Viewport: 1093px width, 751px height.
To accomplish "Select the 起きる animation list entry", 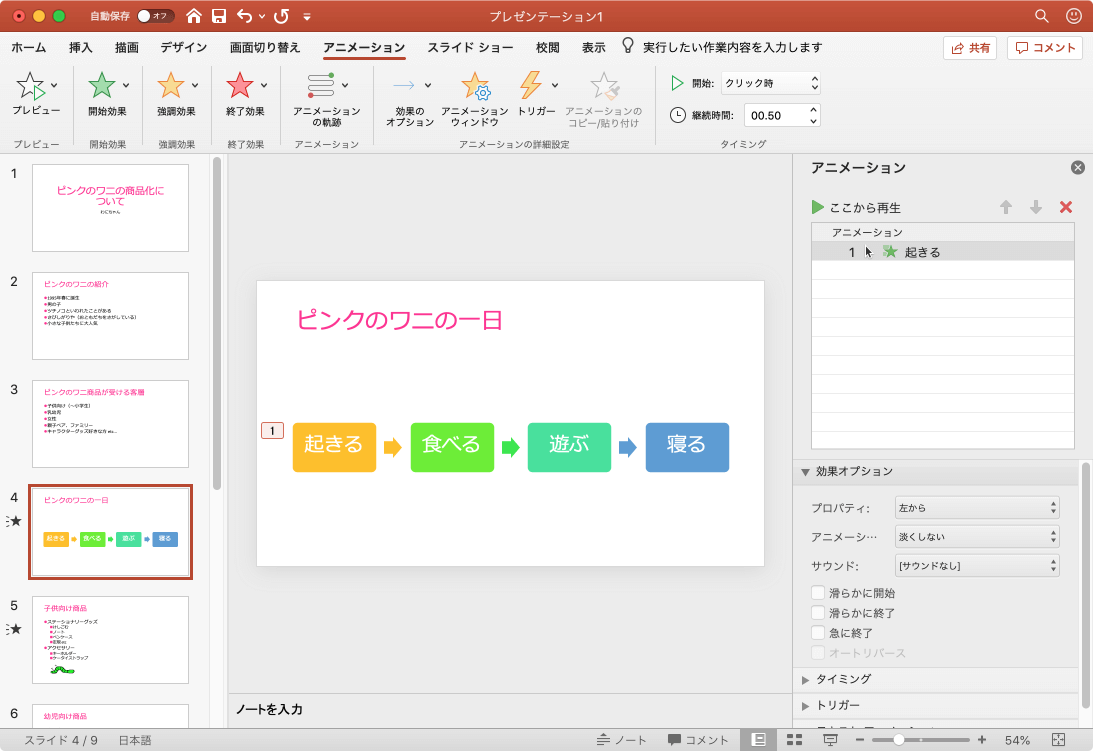I will [942, 252].
